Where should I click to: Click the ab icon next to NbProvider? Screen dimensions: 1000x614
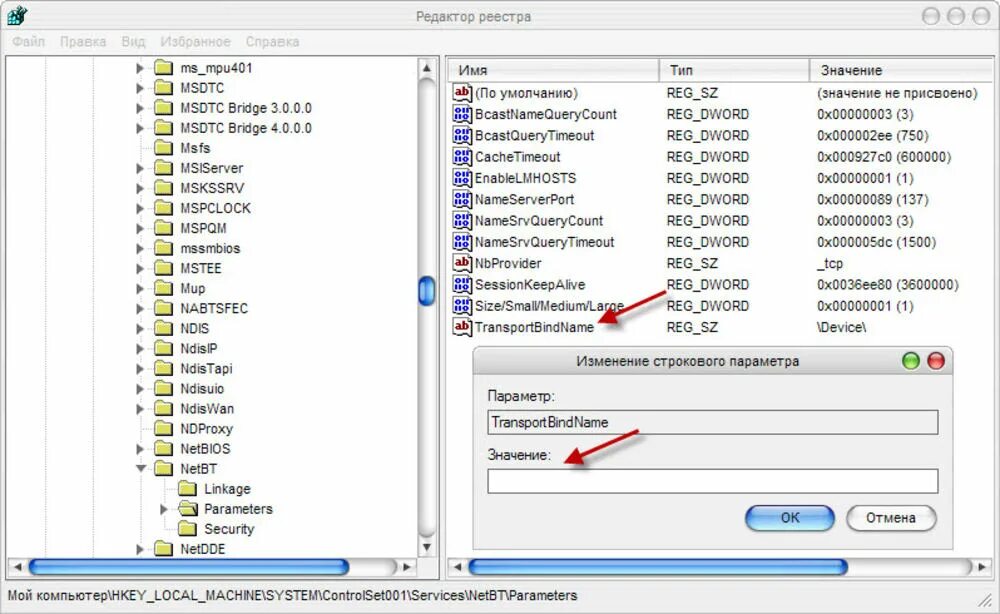(x=461, y=263)
